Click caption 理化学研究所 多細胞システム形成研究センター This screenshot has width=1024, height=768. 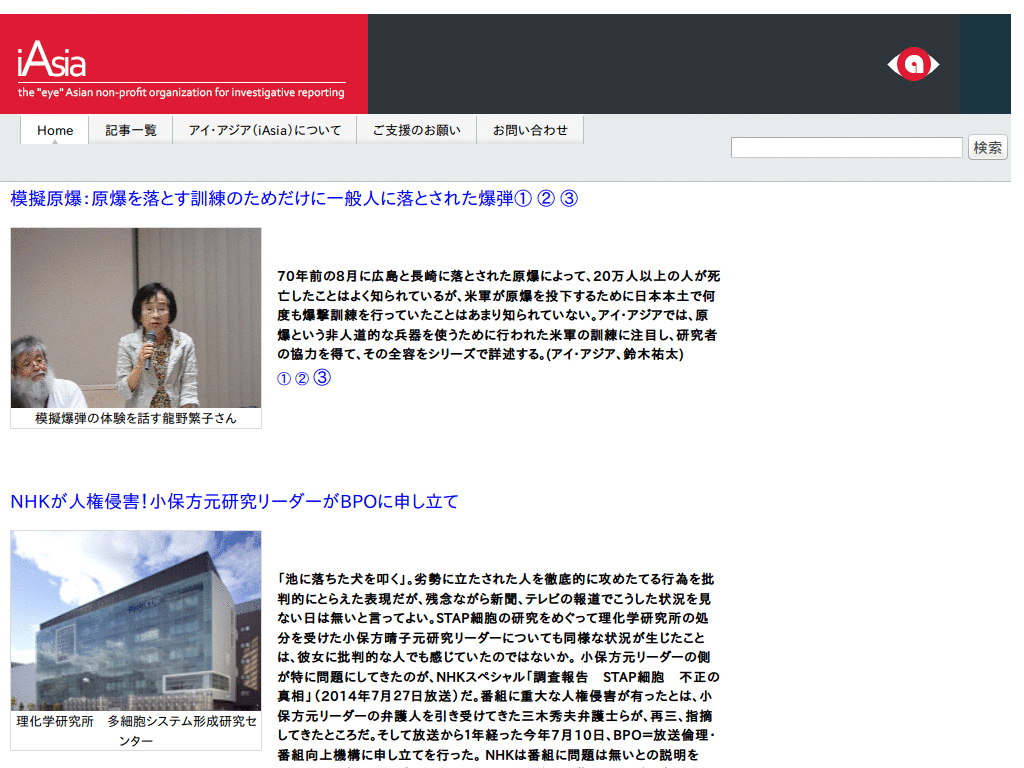point(136,731)
